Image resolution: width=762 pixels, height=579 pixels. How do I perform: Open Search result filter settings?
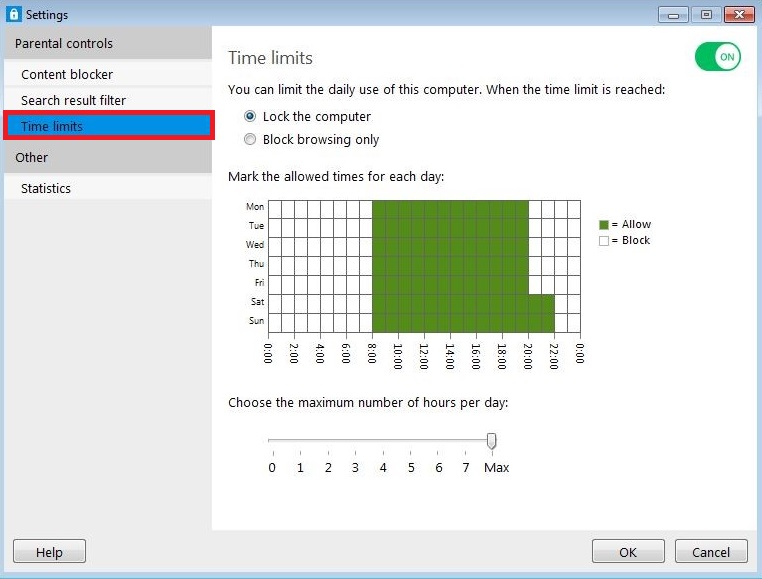coord(73,100)
